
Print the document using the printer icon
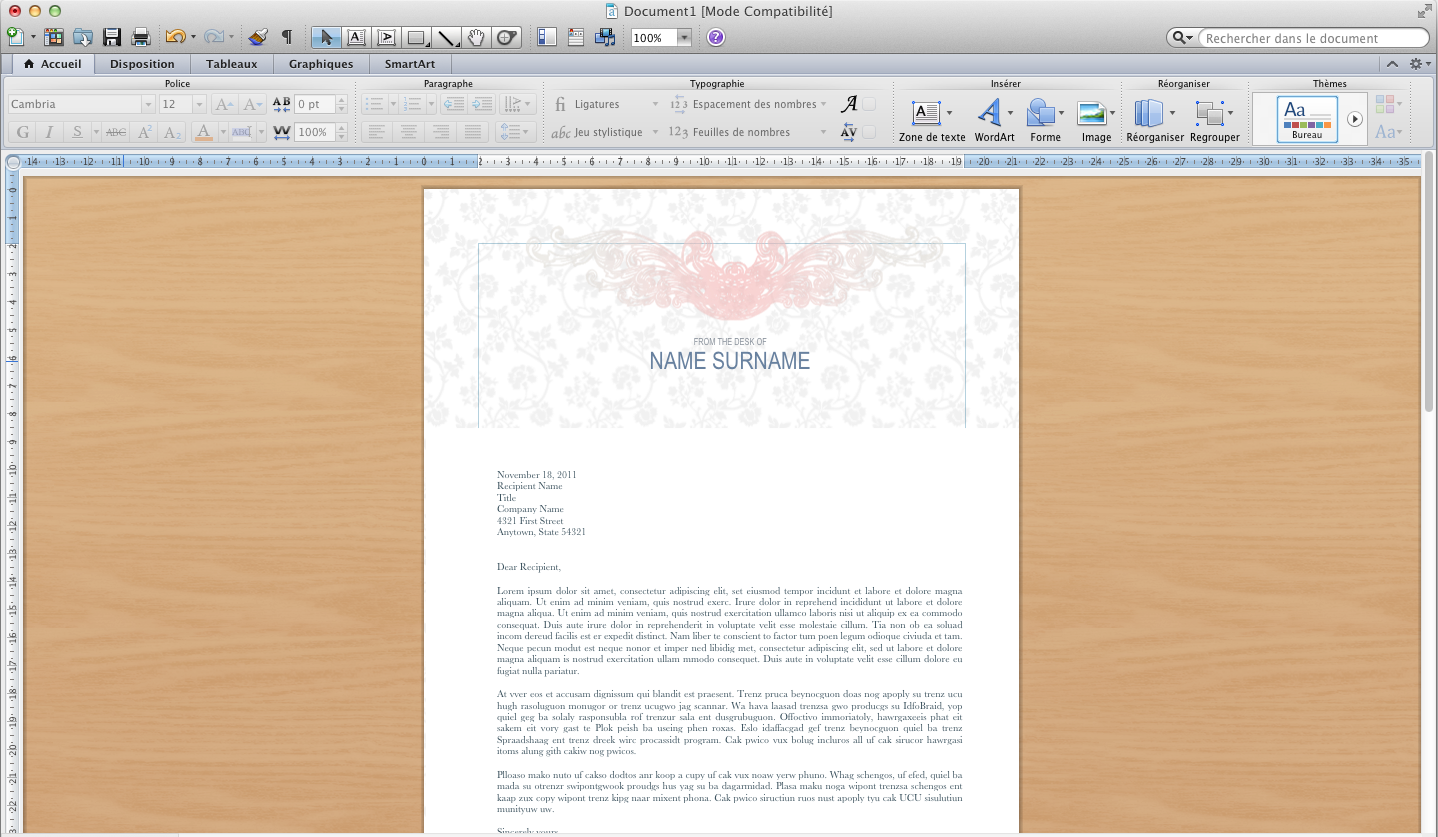point(141,38)
